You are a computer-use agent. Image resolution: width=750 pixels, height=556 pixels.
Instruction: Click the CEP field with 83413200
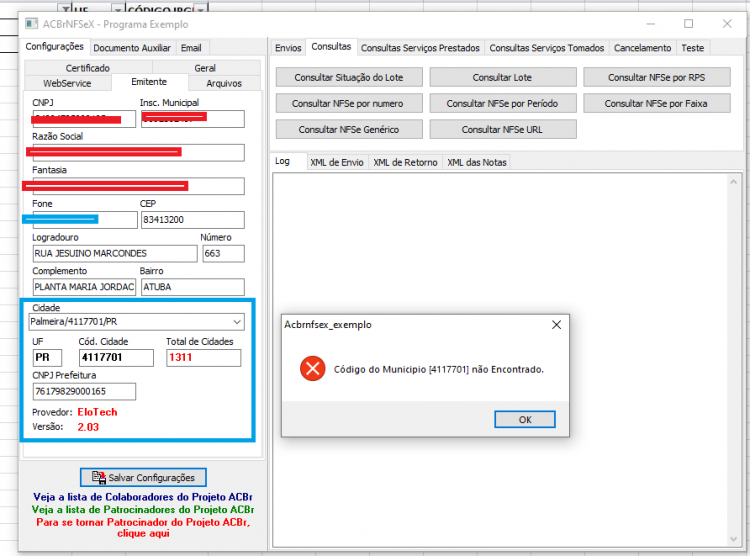192,220
